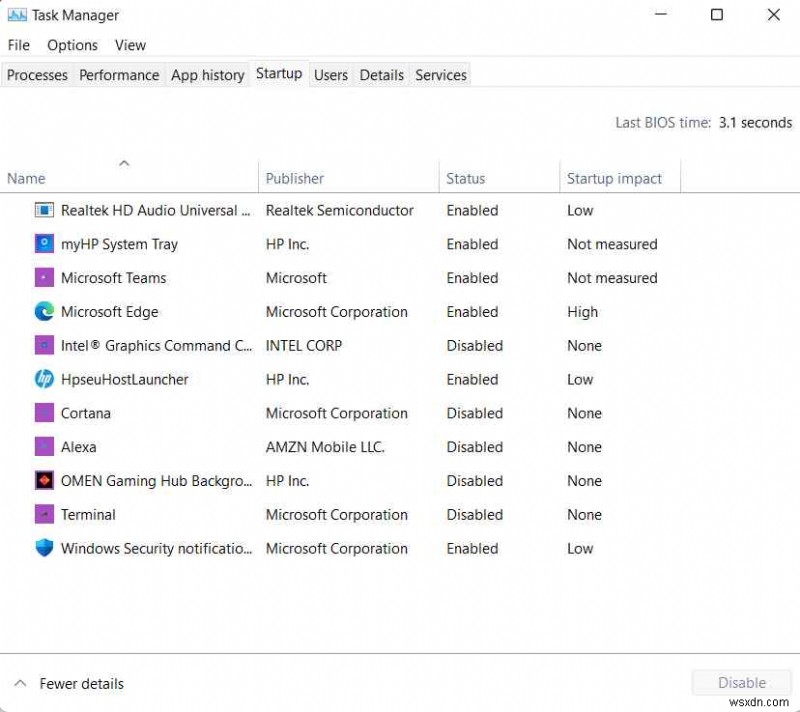Click the Disable button
Screen dimensions: 800x712
point(741,682)
